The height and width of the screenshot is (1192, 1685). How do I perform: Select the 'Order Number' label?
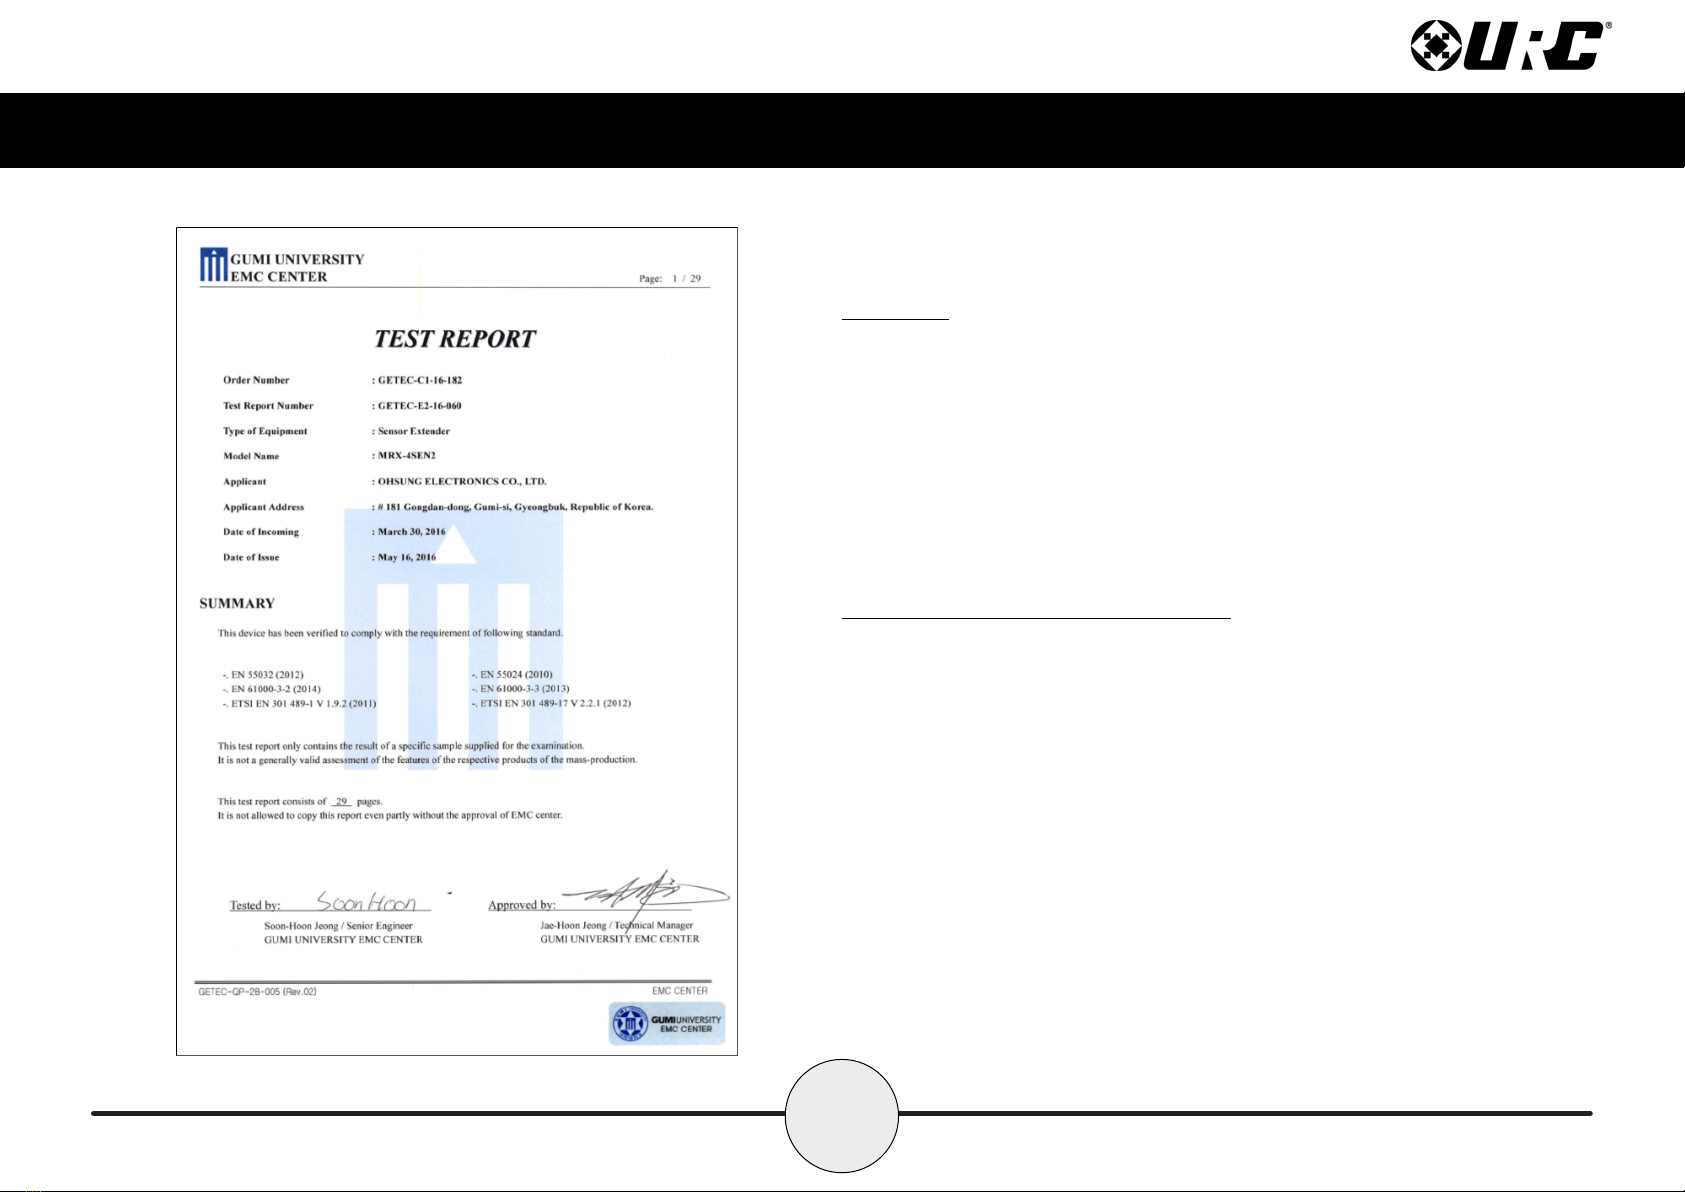256,380
